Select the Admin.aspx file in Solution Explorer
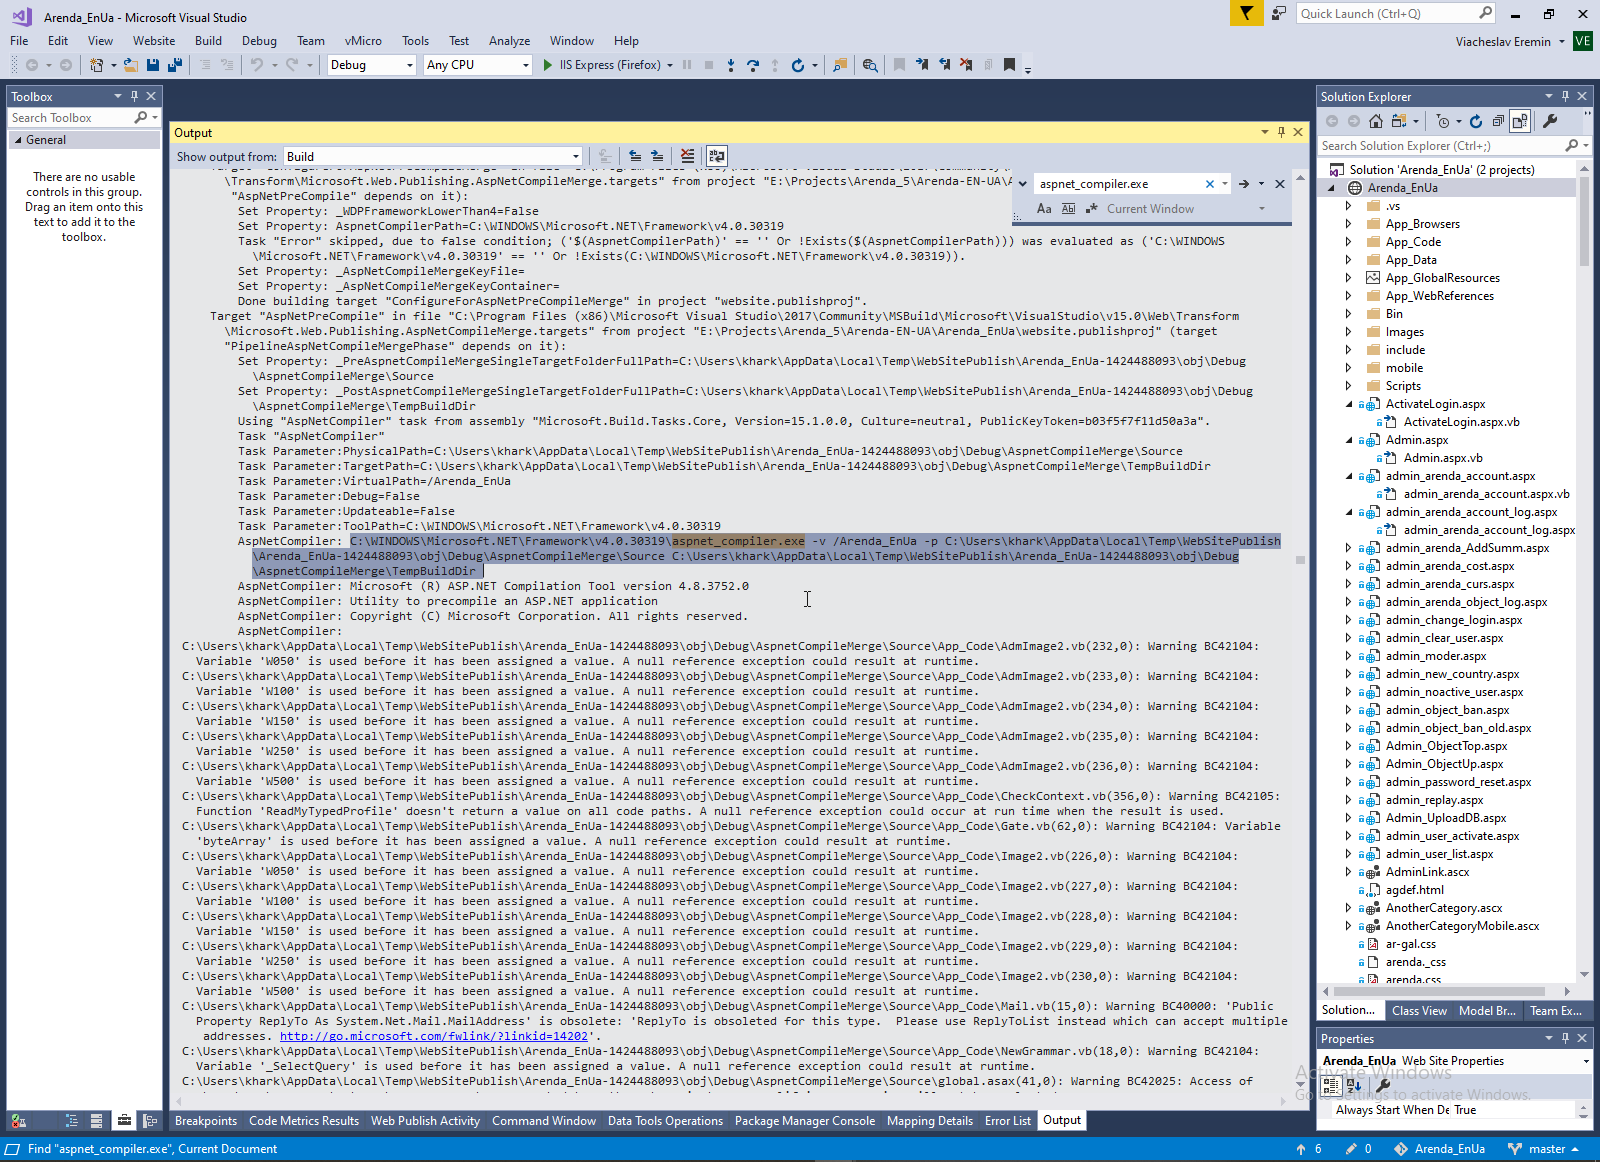The height and width of the screenshot is (1162, 1600). [x=1416, y=440]
